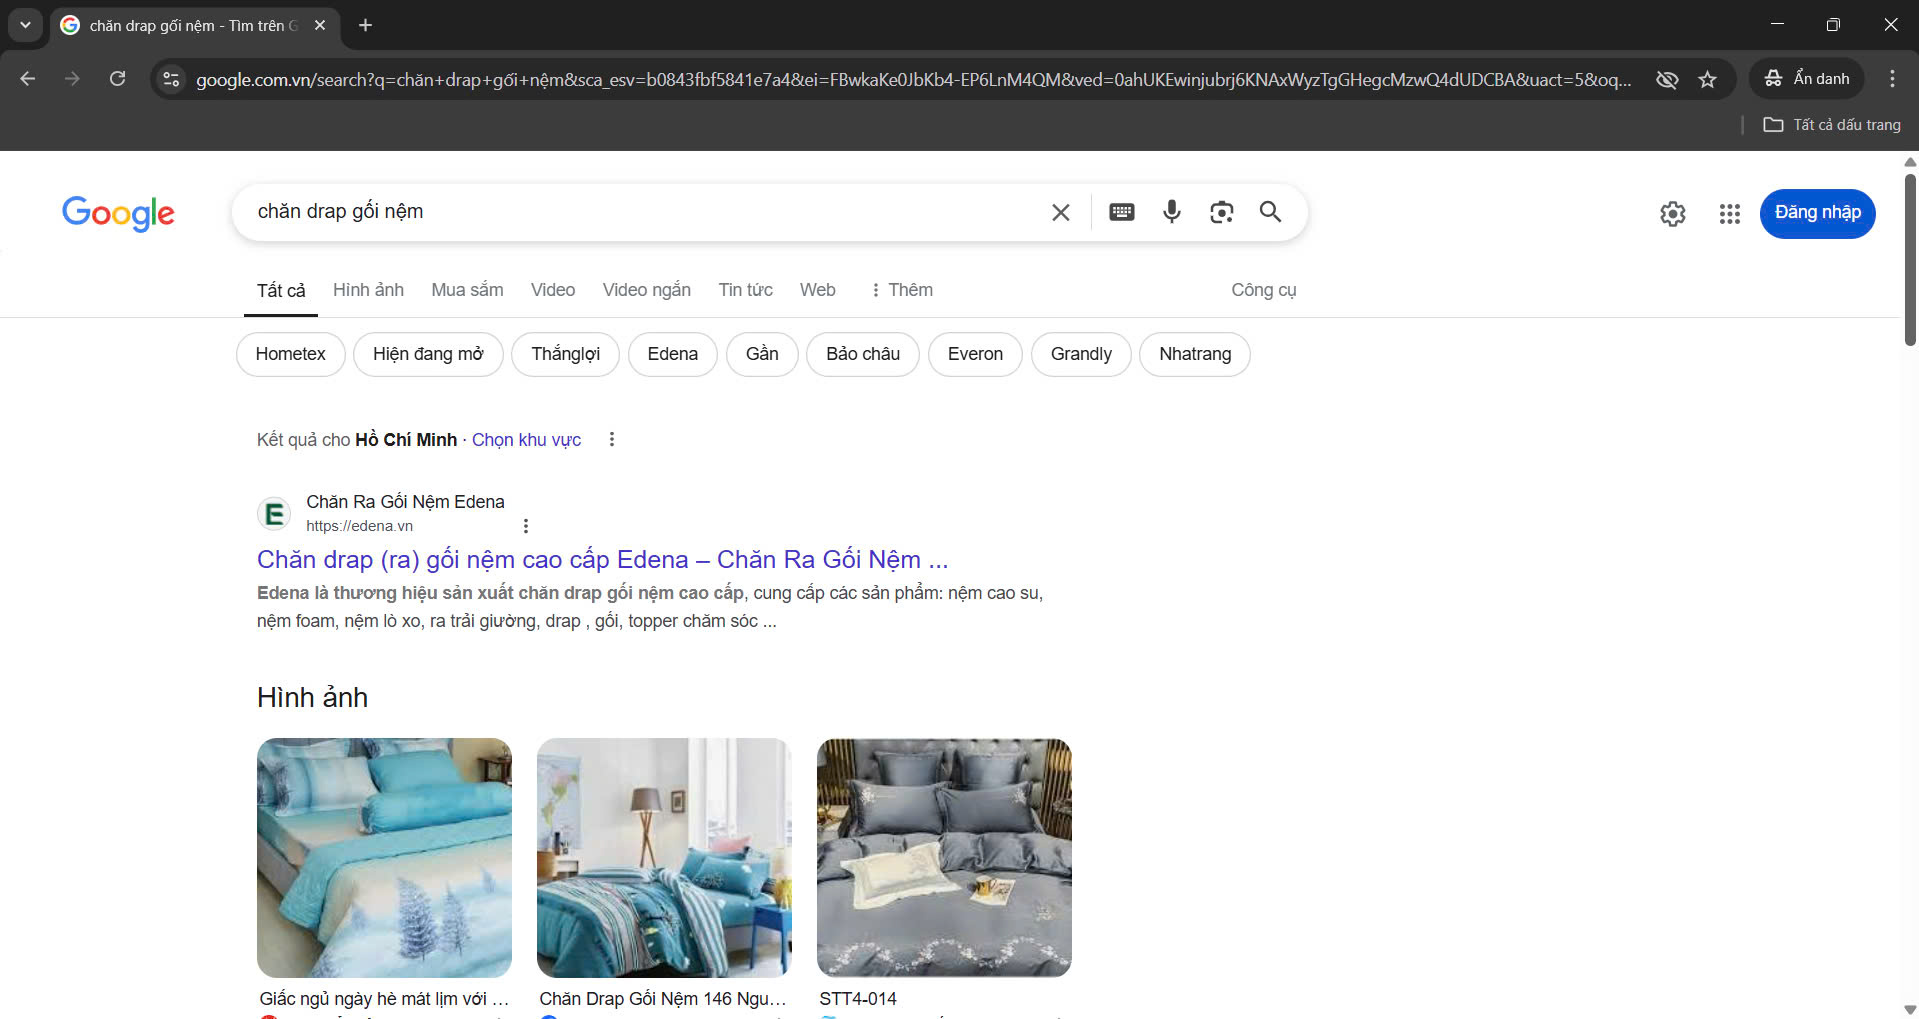Click the Đăng nhập sign-in button
The width and height of the screenshot is (1919, 1019).
(x=1817, y=213)
